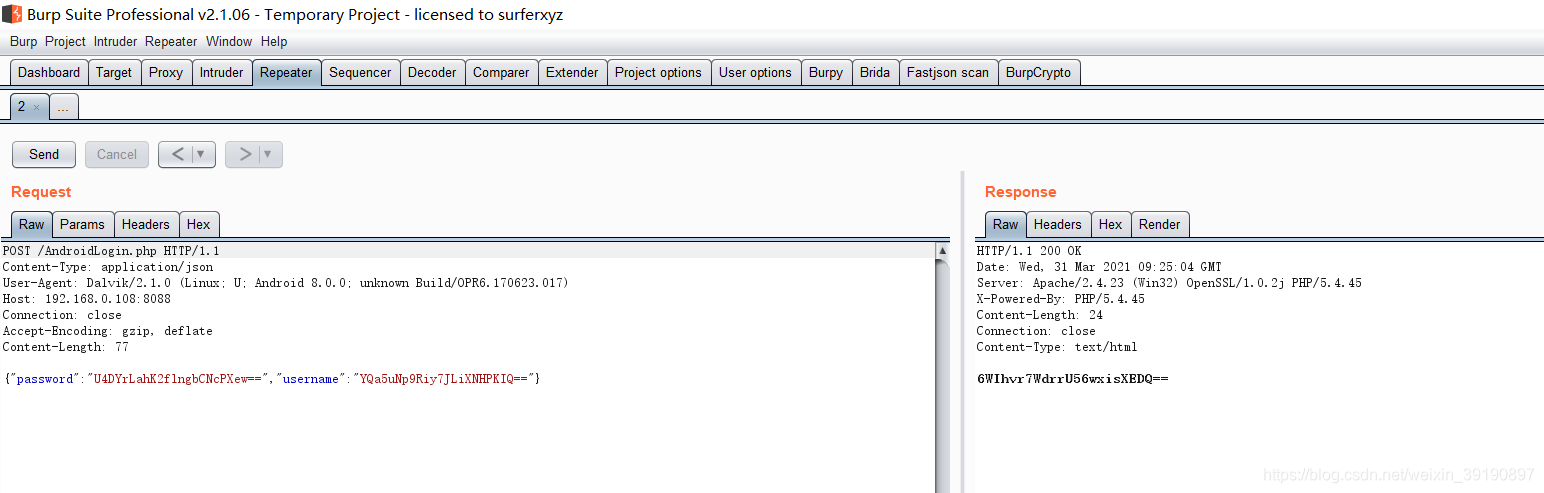Click the Burp Suite logo icon in title bar

12,14
